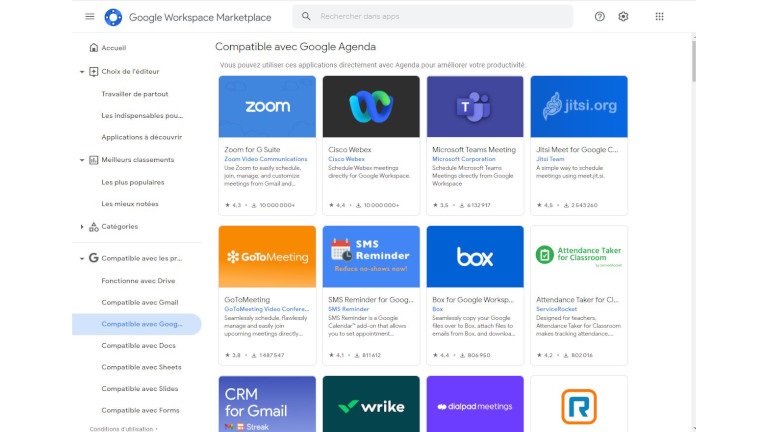768x432 pixels.
Task: Go to Accueil in the sidebar
Action: click(x=114, y=48)
